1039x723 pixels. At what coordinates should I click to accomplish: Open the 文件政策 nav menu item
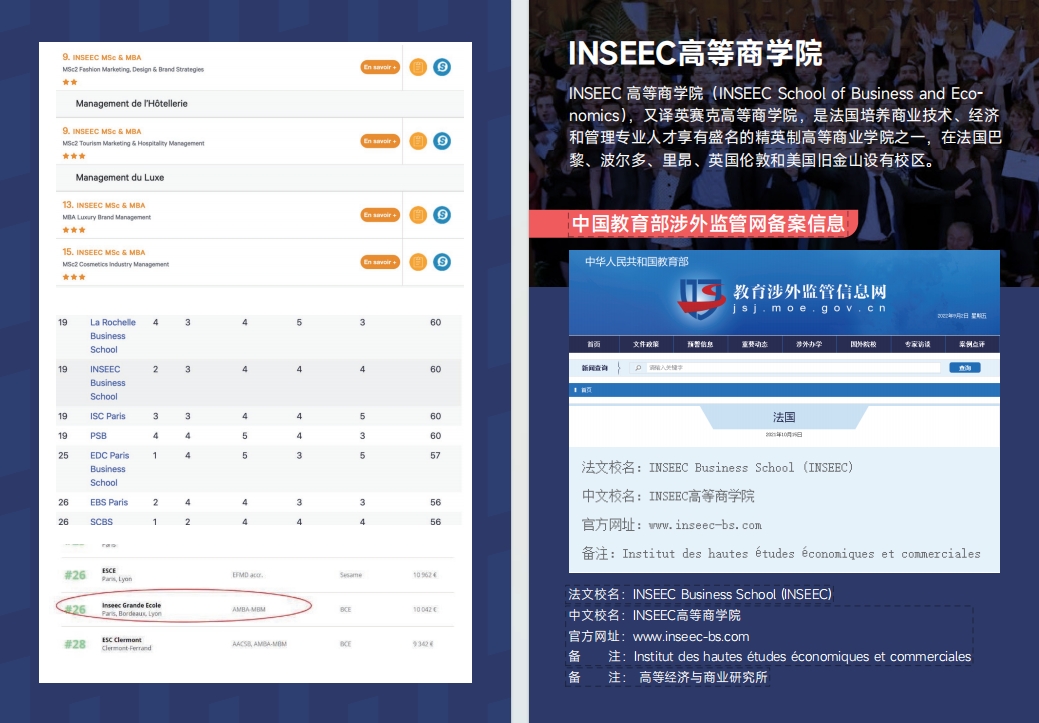(645, 345)
